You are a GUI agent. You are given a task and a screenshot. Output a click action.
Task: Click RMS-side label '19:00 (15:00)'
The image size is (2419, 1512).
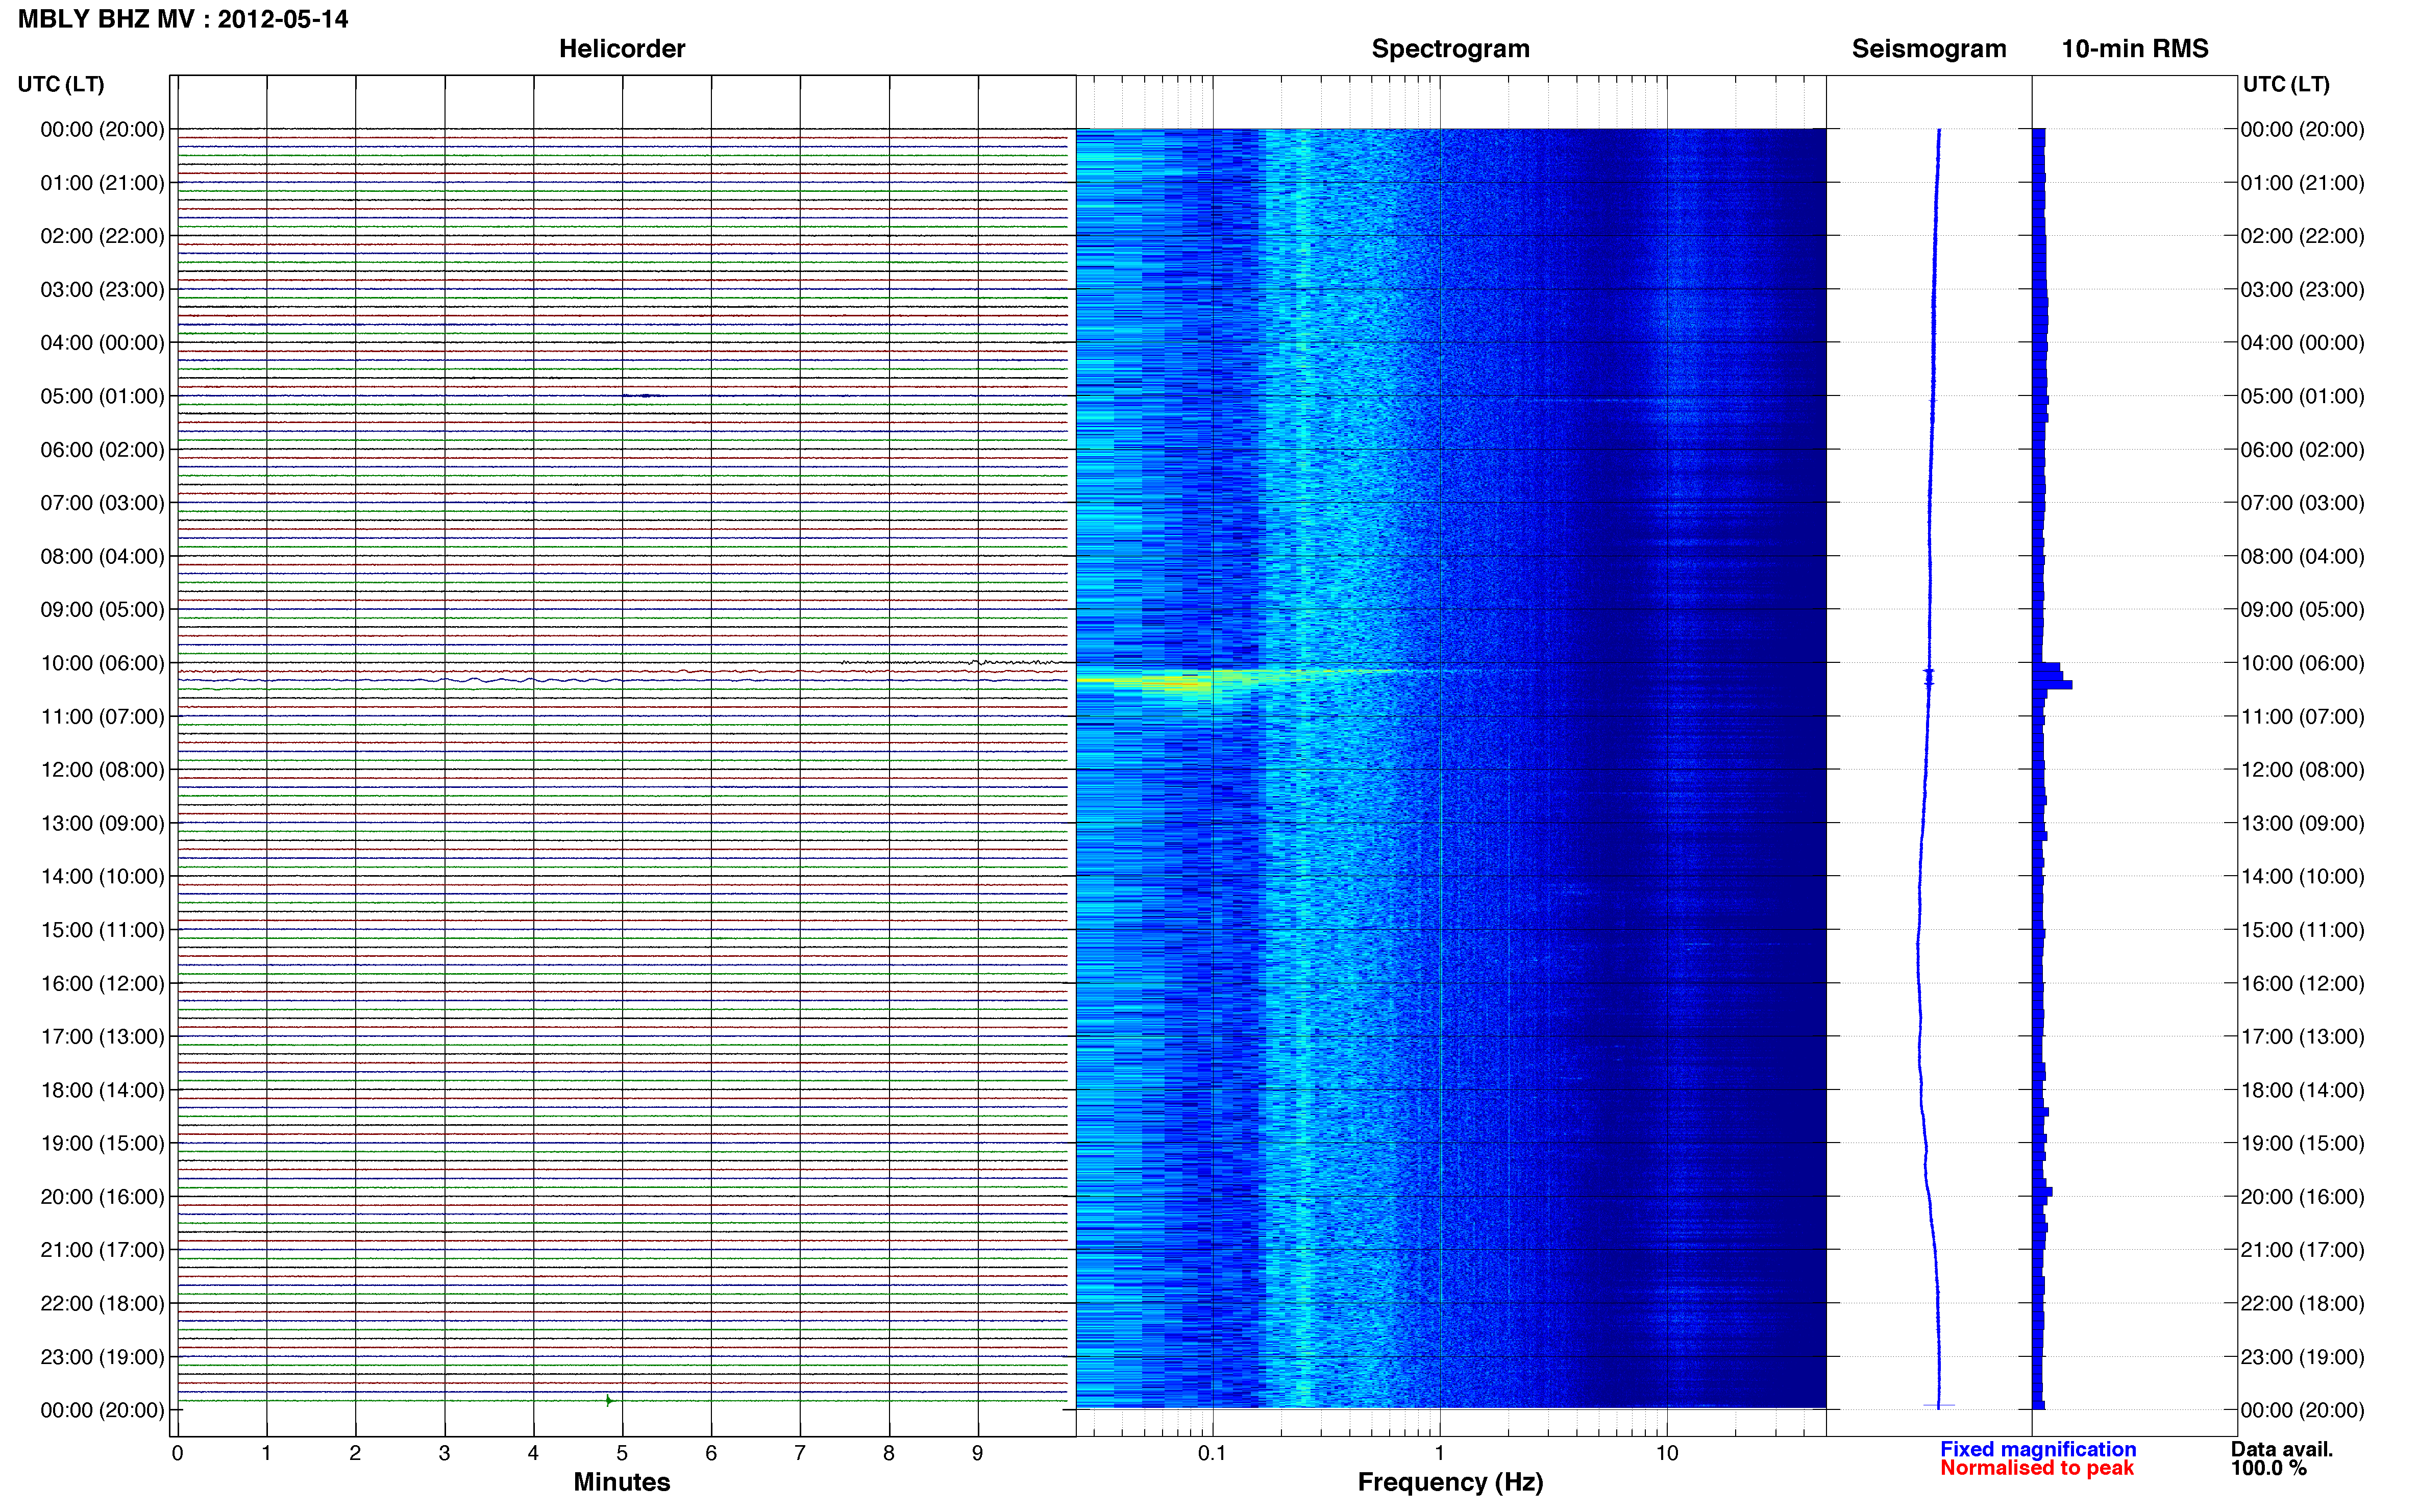[x=2303, y=1143]
